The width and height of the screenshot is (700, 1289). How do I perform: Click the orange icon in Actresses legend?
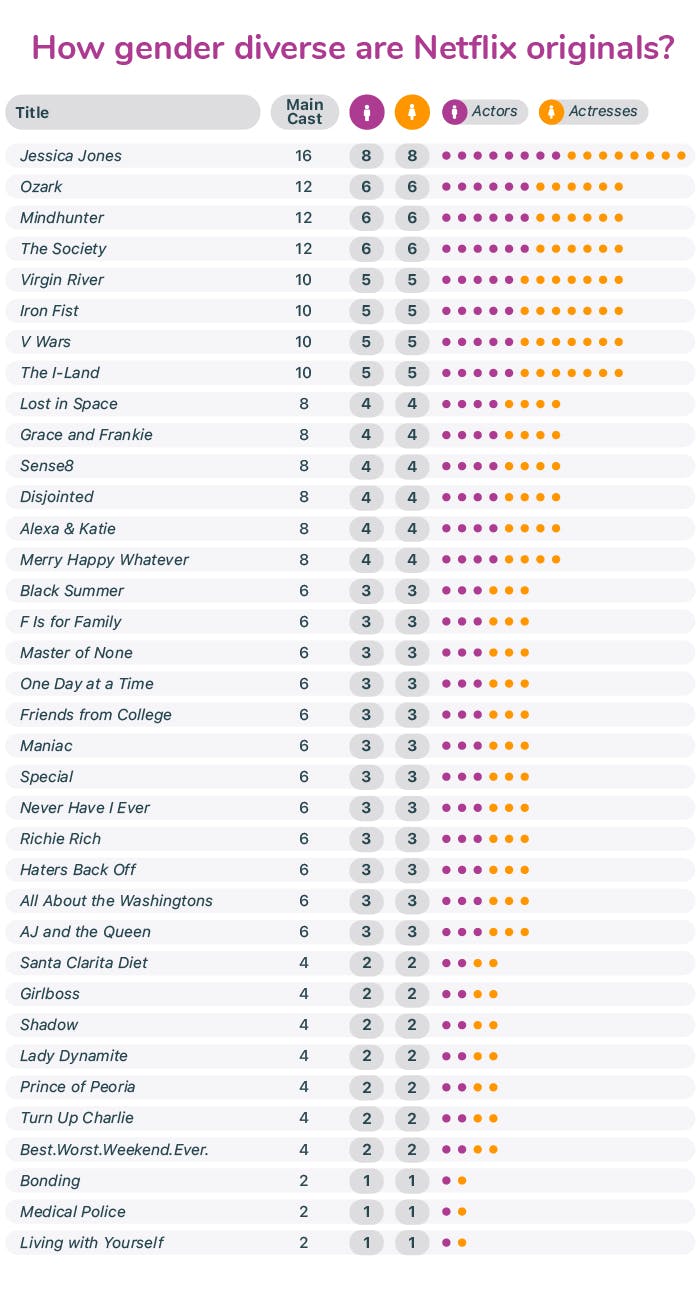pos(551,112)
